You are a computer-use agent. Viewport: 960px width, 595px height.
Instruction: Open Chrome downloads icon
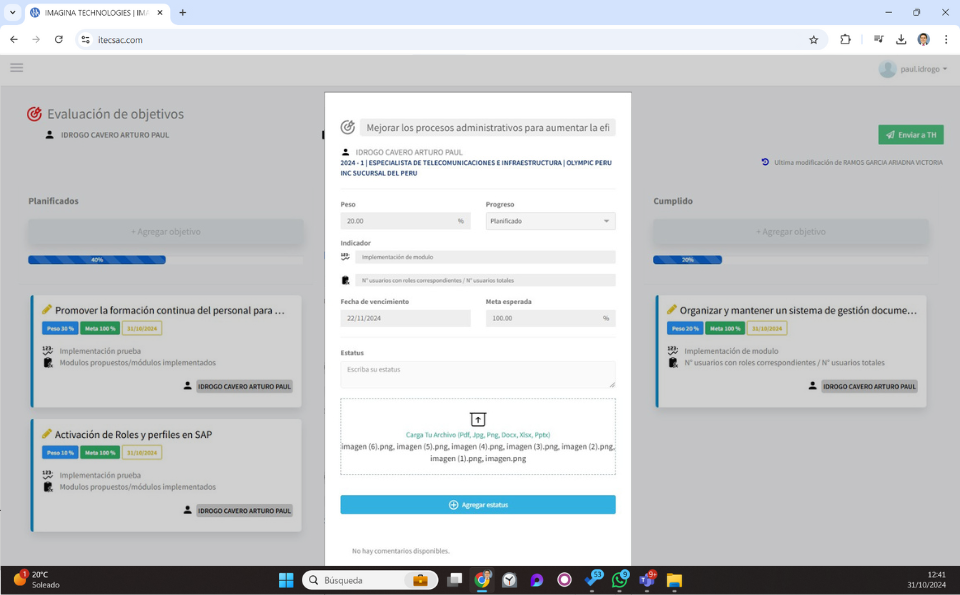[900, 40]
